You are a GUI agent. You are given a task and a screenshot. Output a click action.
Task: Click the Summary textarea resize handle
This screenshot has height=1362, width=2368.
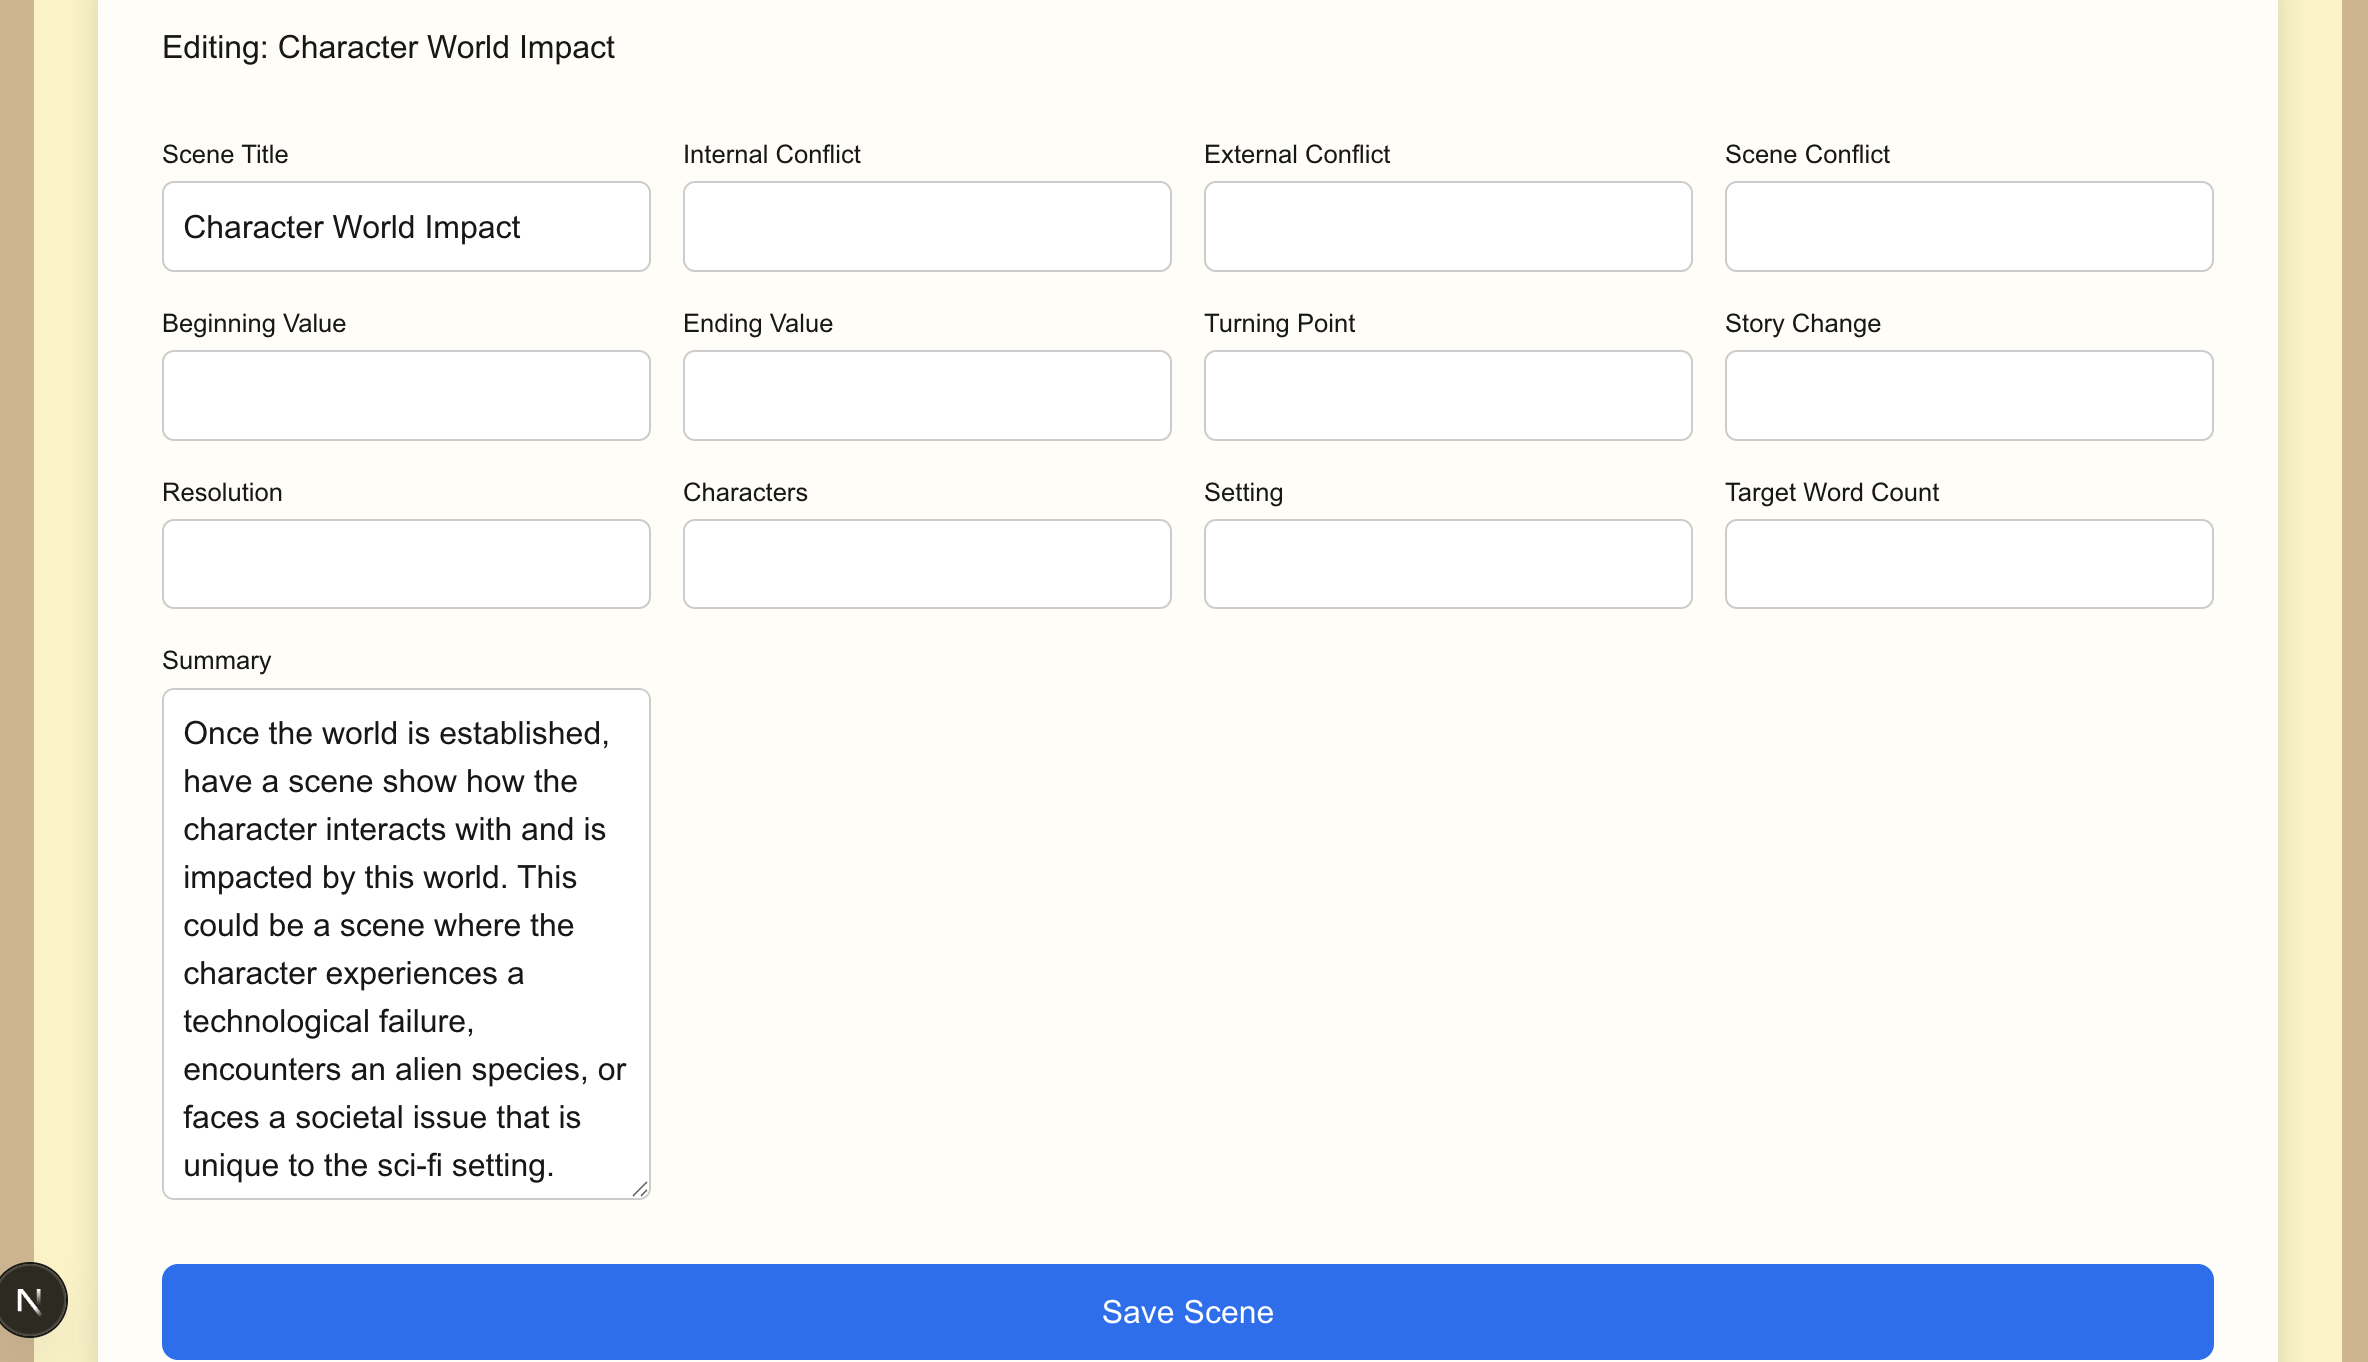point(640,1188)
